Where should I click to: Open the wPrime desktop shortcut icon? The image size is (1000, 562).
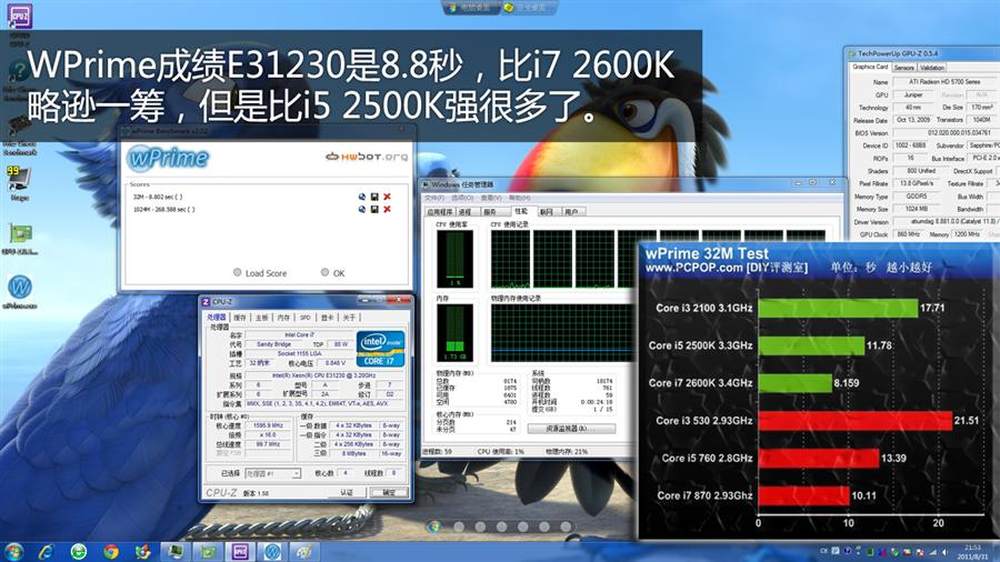[20, 288]
